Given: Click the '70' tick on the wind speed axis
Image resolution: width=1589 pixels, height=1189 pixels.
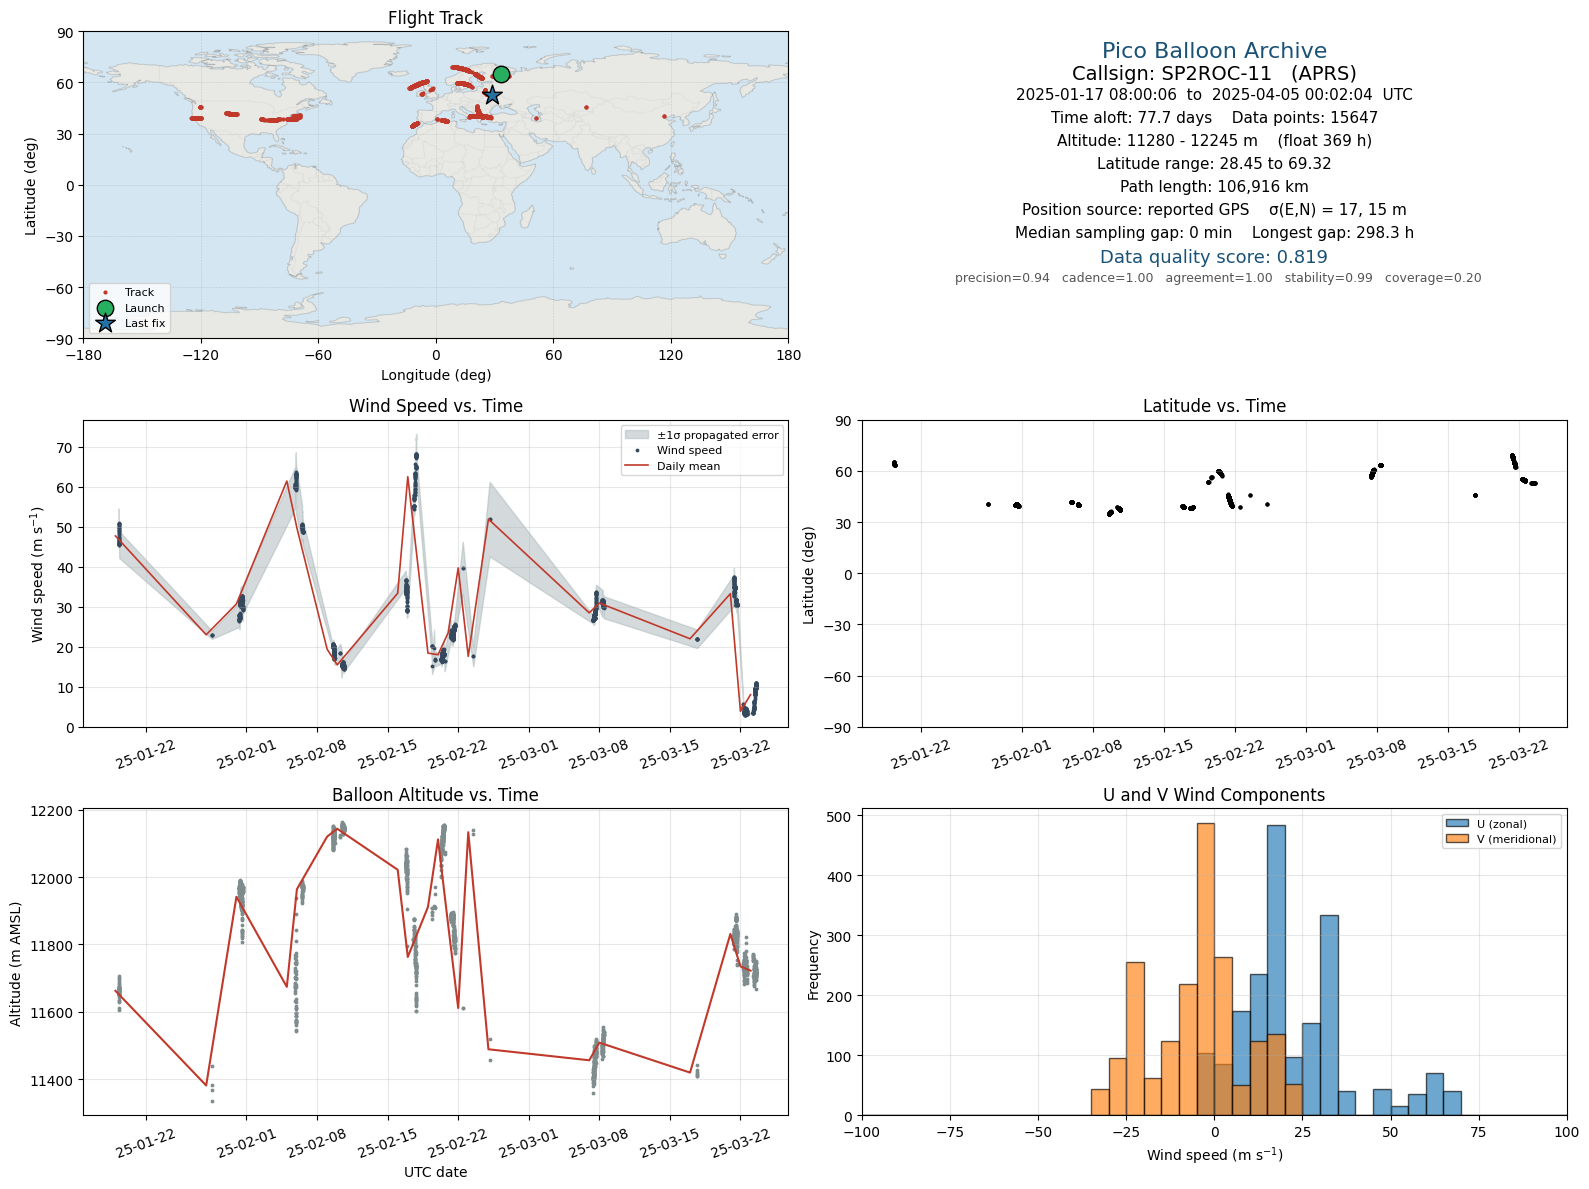Looking at the screenshot, I should 65,448.
